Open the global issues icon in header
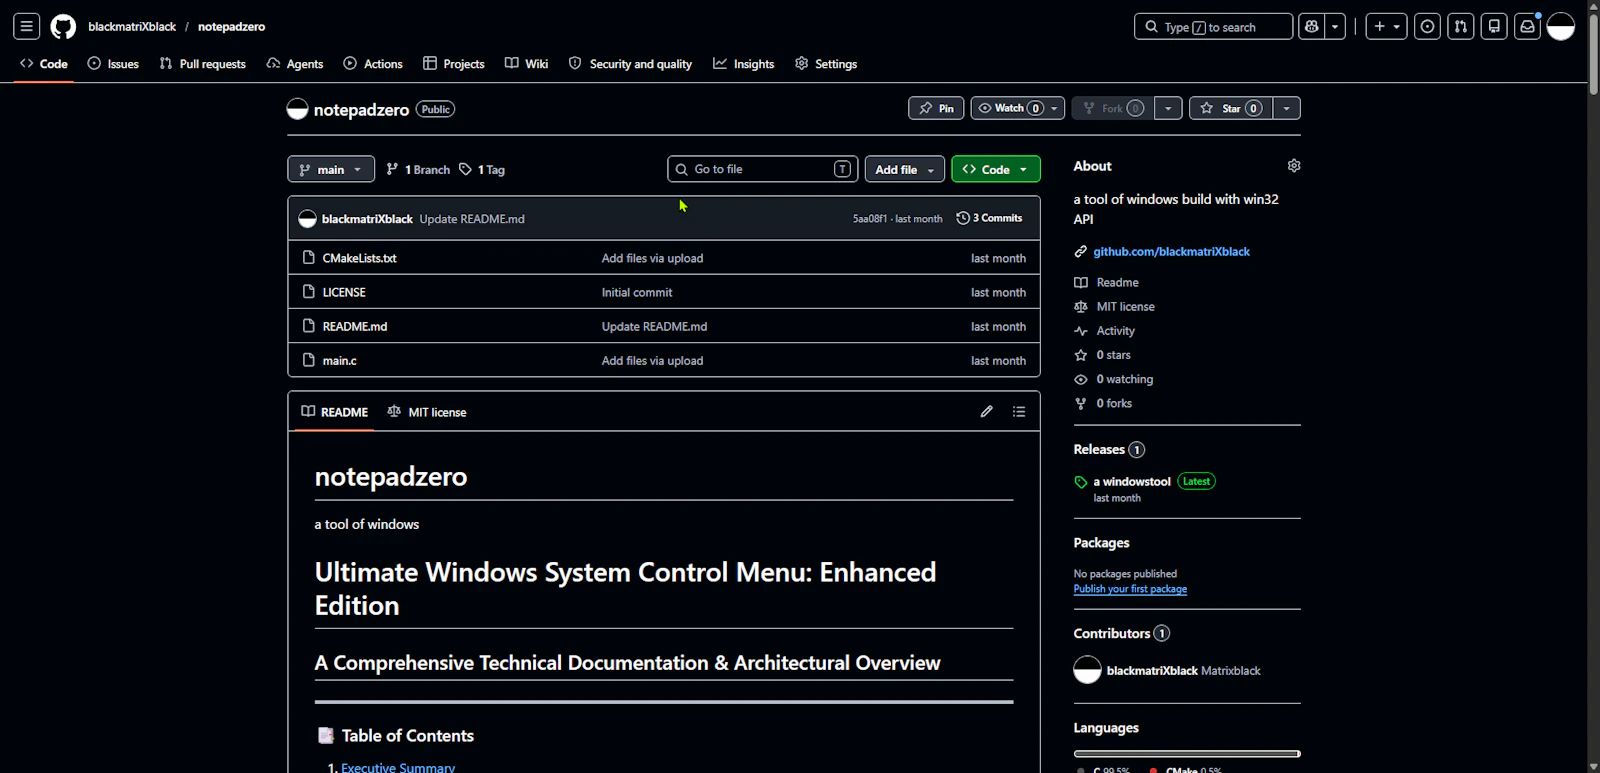Screen dimensions: 1600x773 pyautogui.click(x=1428, y=27)
